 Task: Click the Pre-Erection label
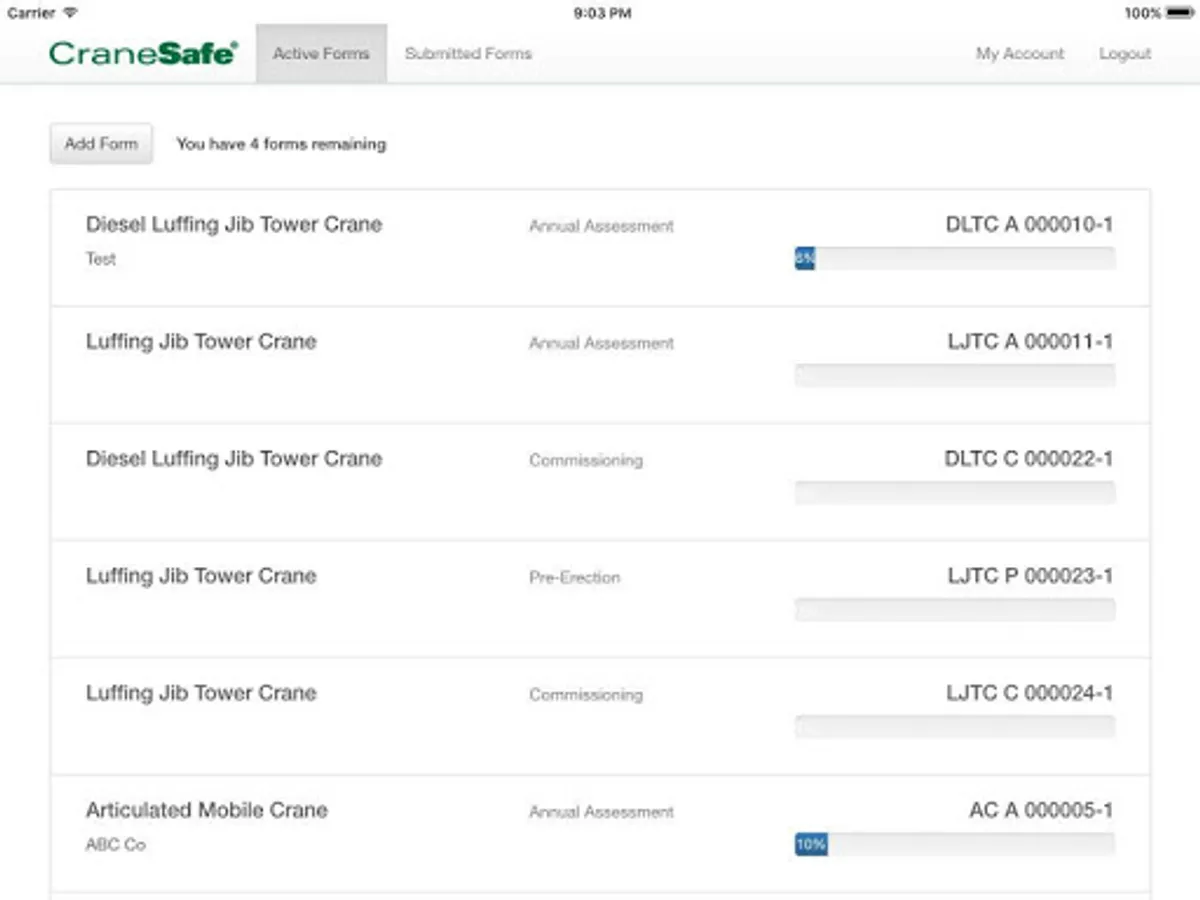click(574, 578)
